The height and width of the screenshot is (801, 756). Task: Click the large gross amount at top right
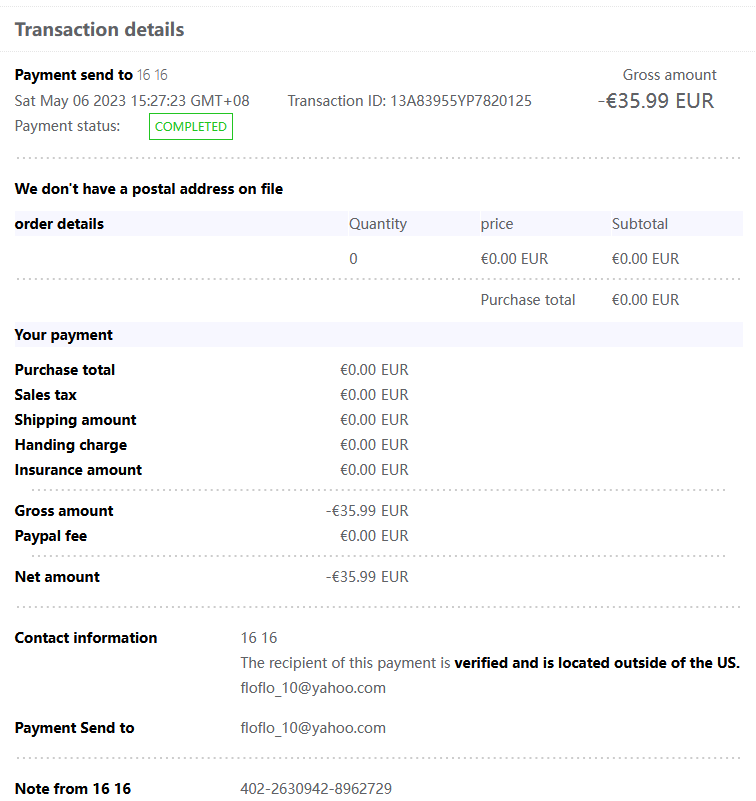[656, 101]
